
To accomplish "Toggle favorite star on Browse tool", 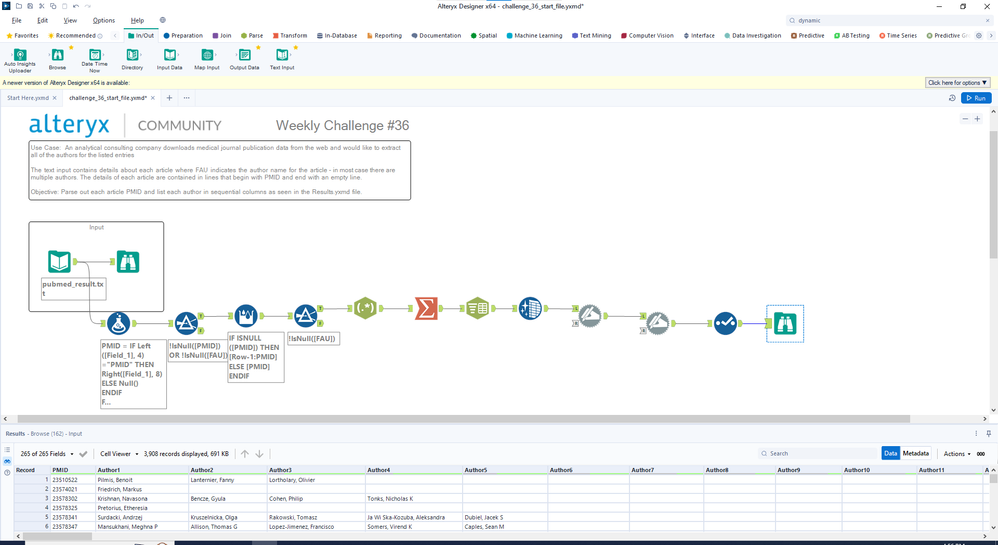I will pyautogui.click(x=71, y=48).
